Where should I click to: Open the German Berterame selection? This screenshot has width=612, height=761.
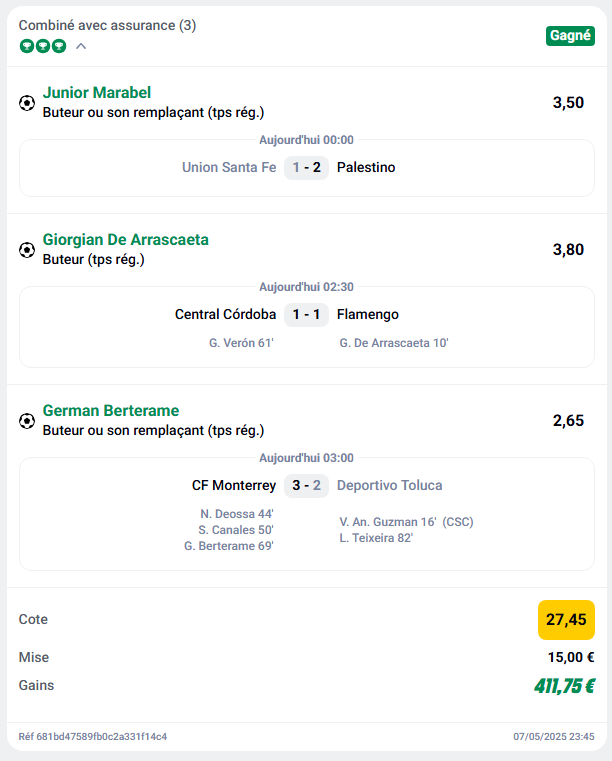(111, 411)
